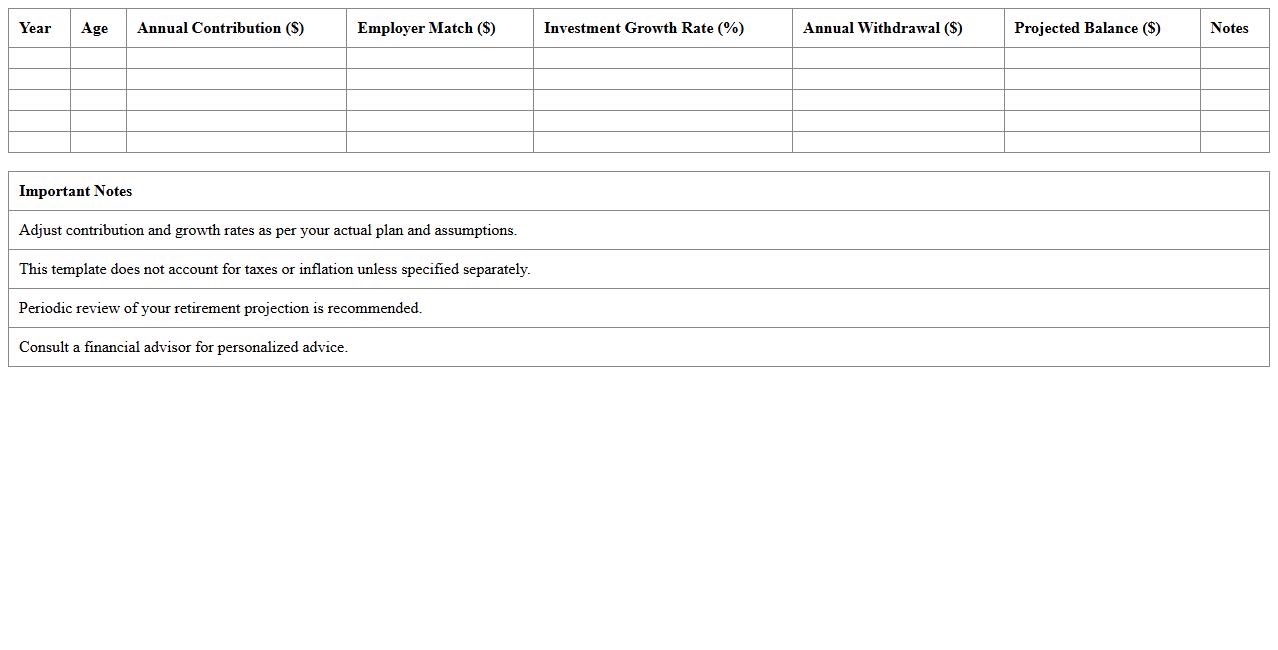Viewport: 1278px width, 650px height.
Task: Click the note about taxes or inflation
Action: pyautogui.click(x=275, y=269)
